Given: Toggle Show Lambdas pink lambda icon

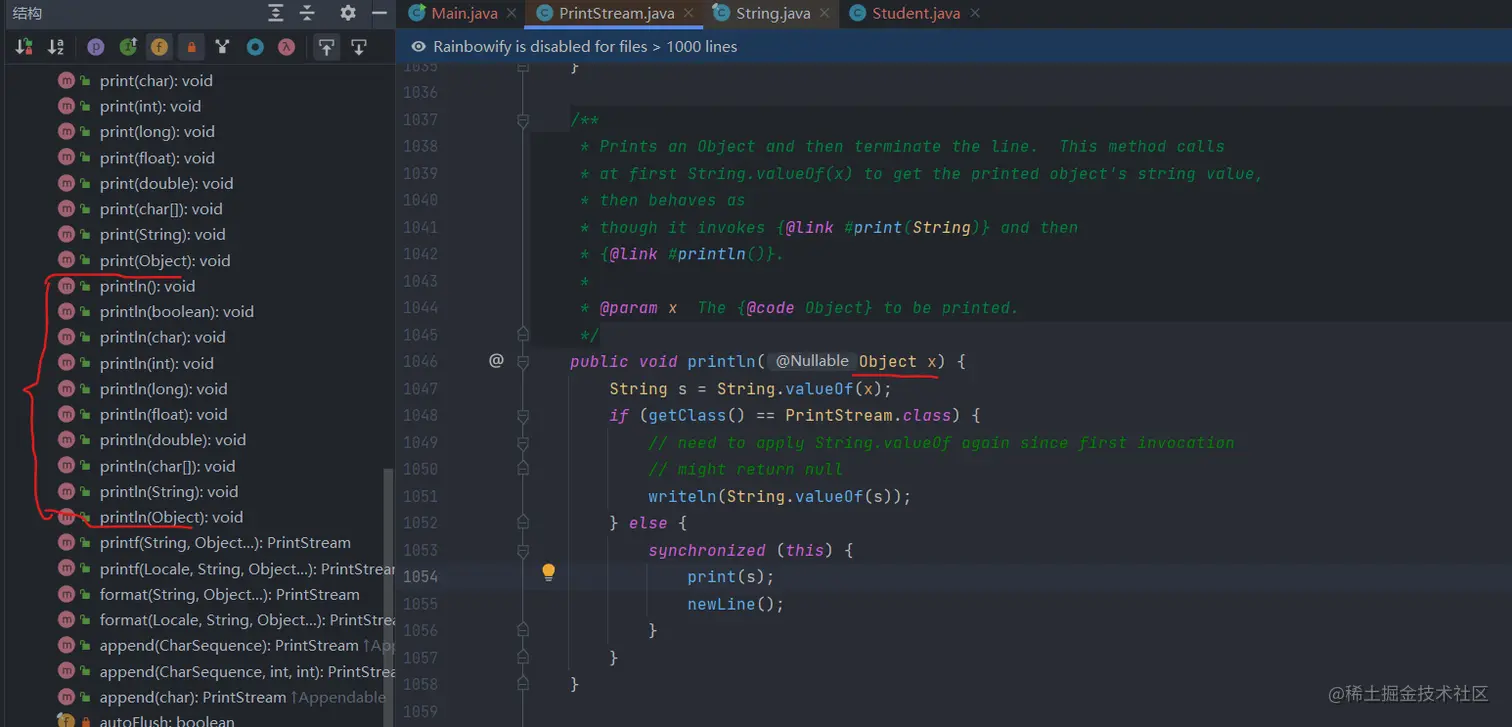Looking at the screenshot, I should 286,47.
